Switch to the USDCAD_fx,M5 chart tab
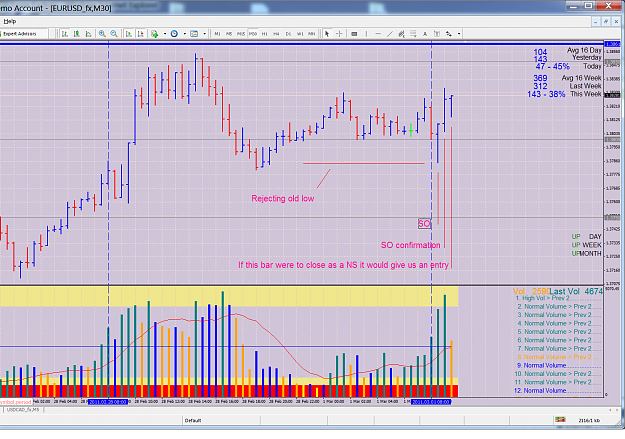Viewport: 625px width, 439px height. click(x=23, y=410)
